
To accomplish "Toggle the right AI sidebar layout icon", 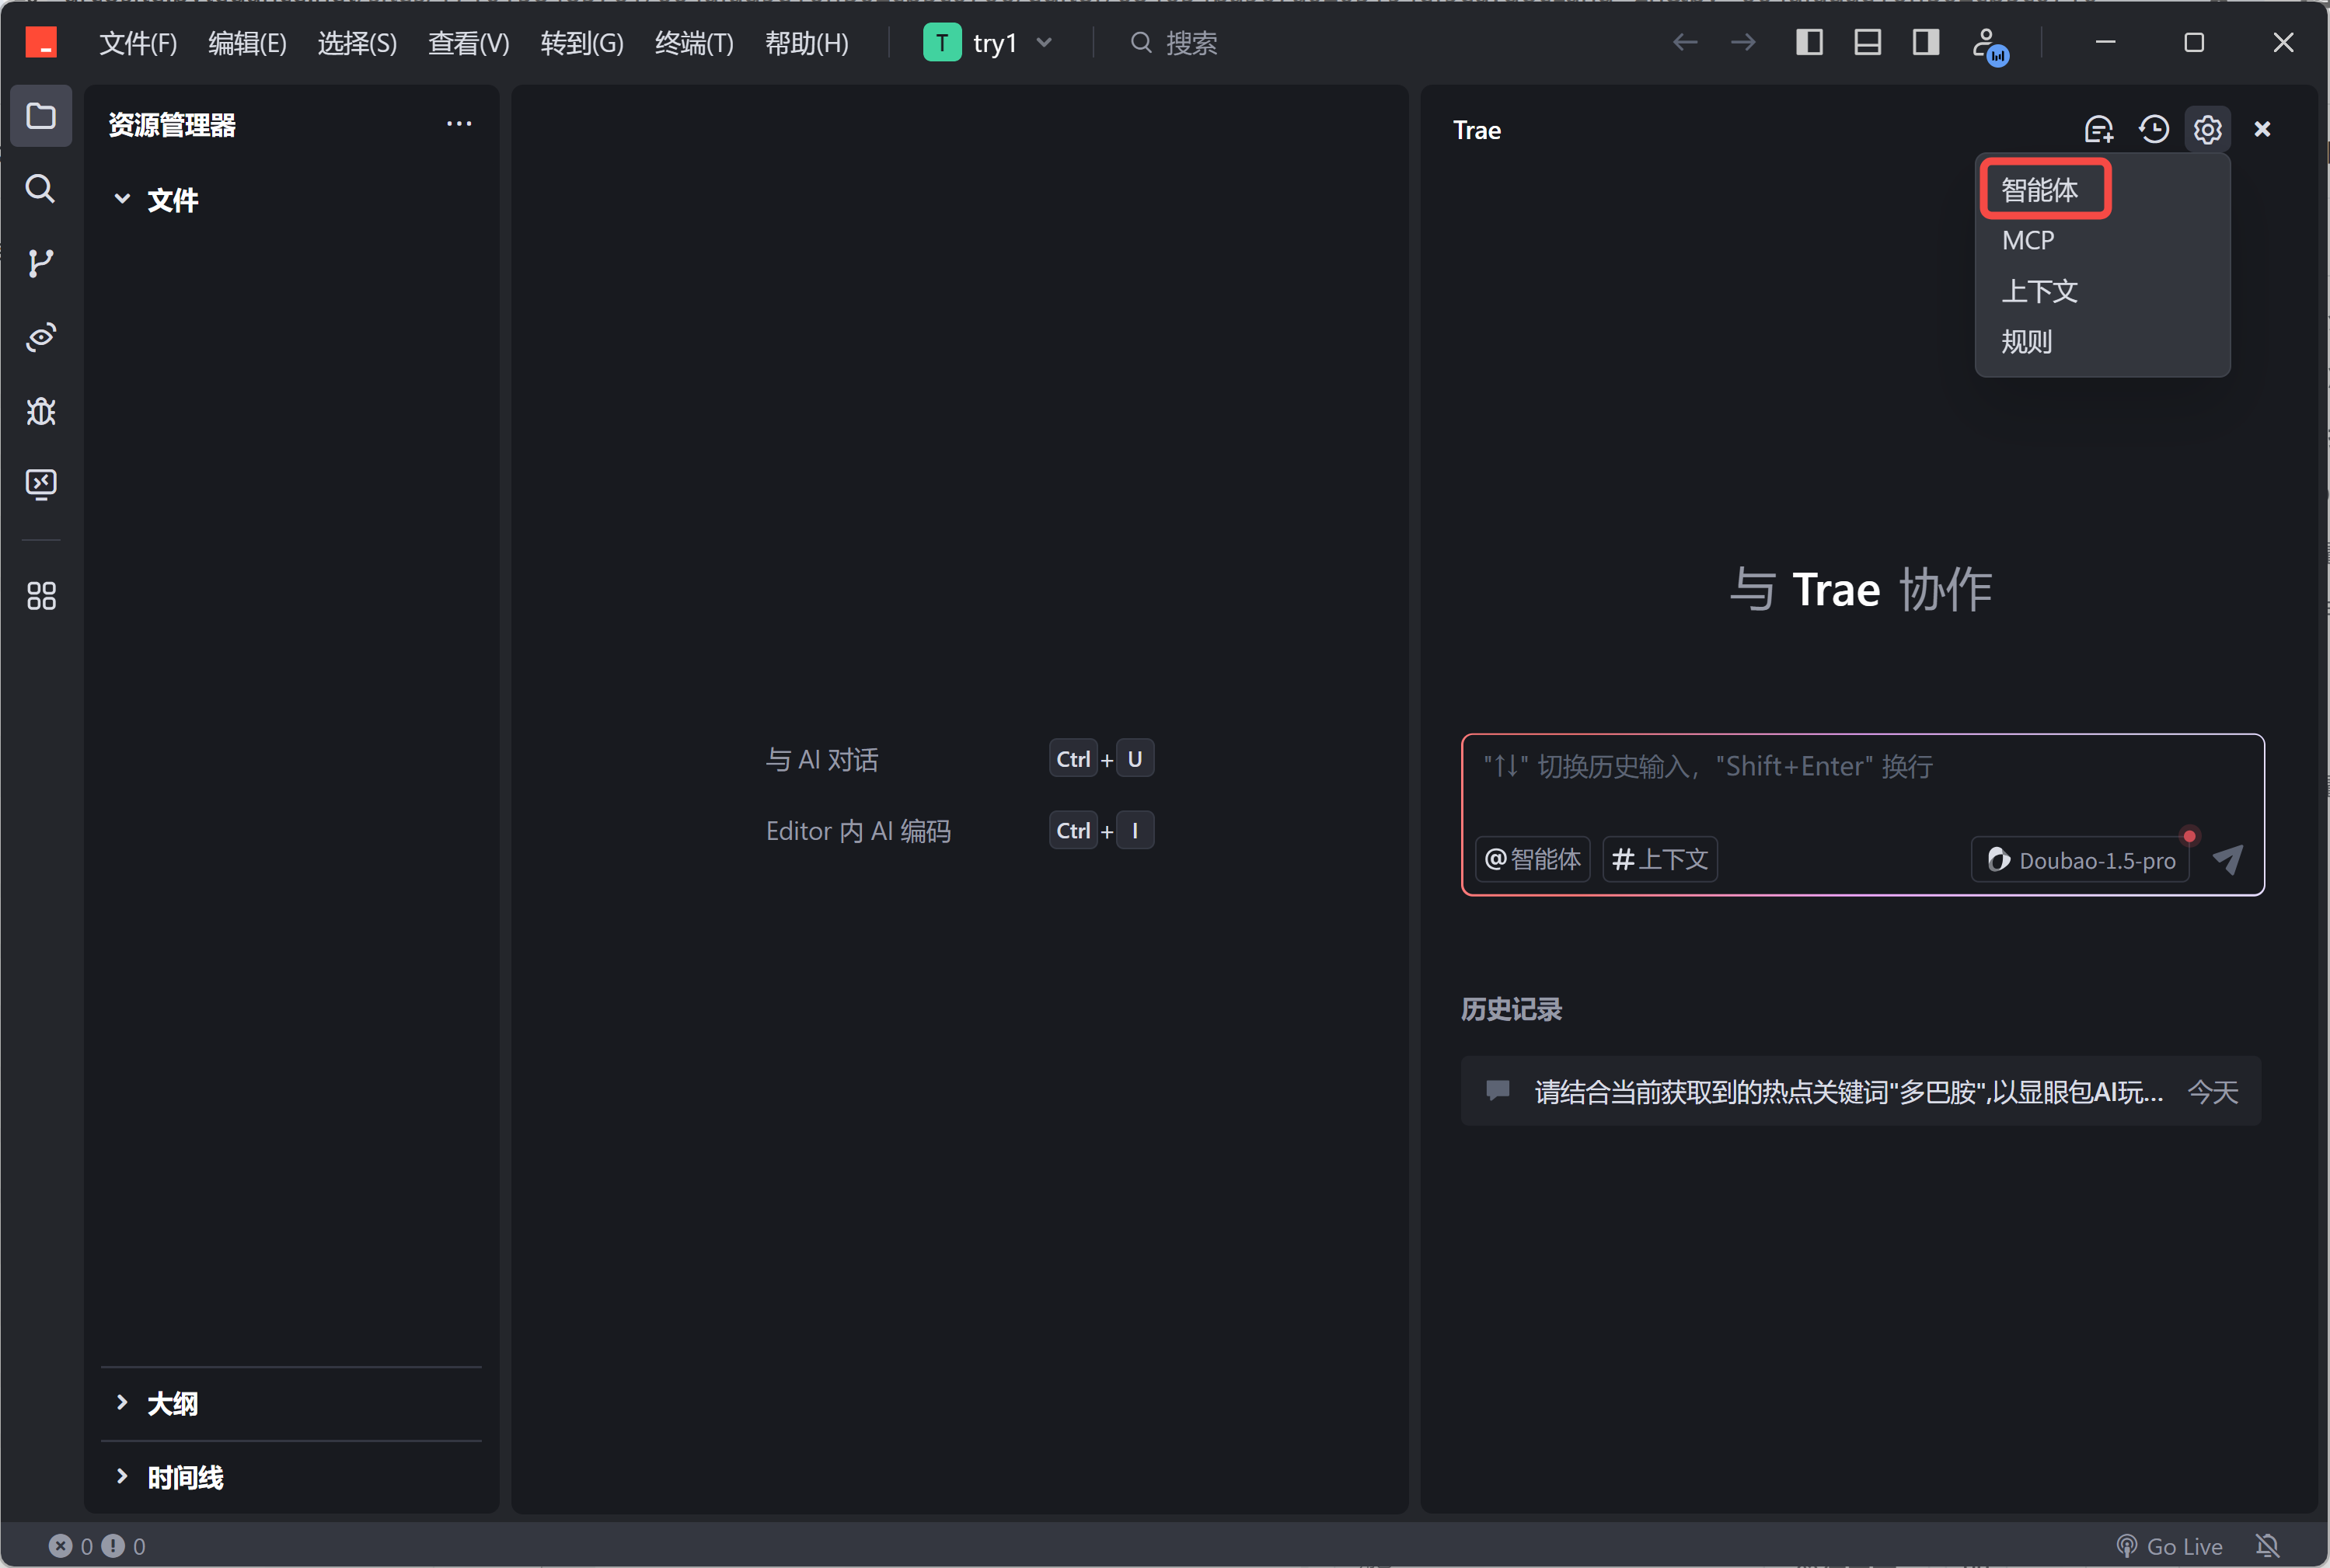I will 1925,42.
